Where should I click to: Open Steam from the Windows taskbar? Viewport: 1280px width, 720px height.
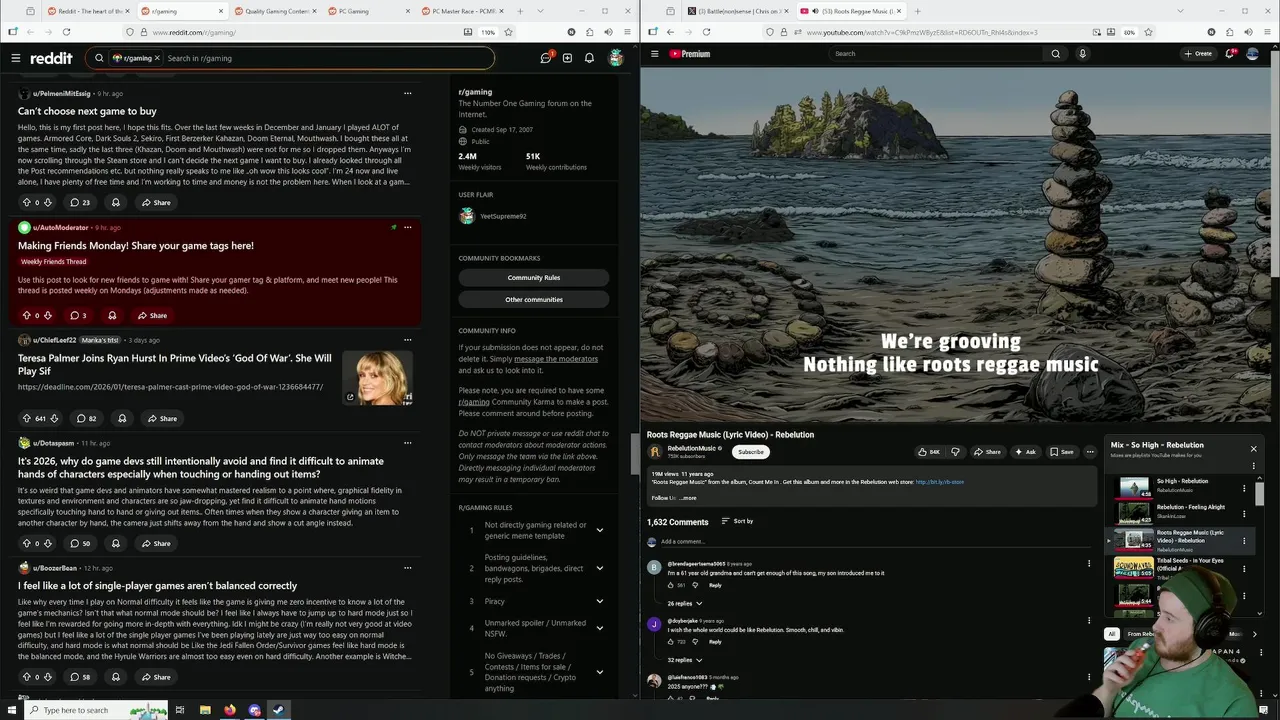pyautogui.click(x=278, y=710)
